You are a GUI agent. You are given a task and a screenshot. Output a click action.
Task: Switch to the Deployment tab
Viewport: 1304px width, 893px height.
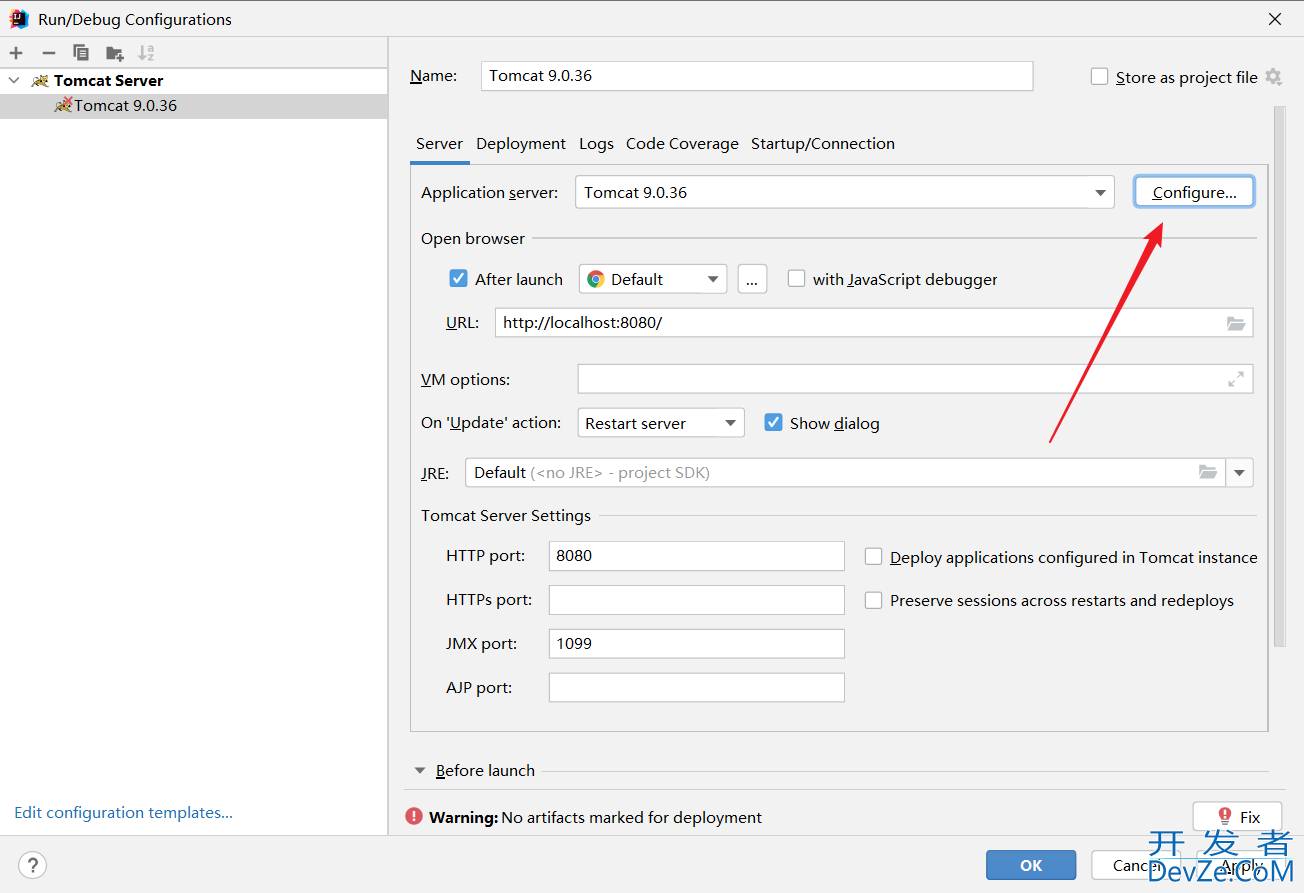click(x=521, y=144)
